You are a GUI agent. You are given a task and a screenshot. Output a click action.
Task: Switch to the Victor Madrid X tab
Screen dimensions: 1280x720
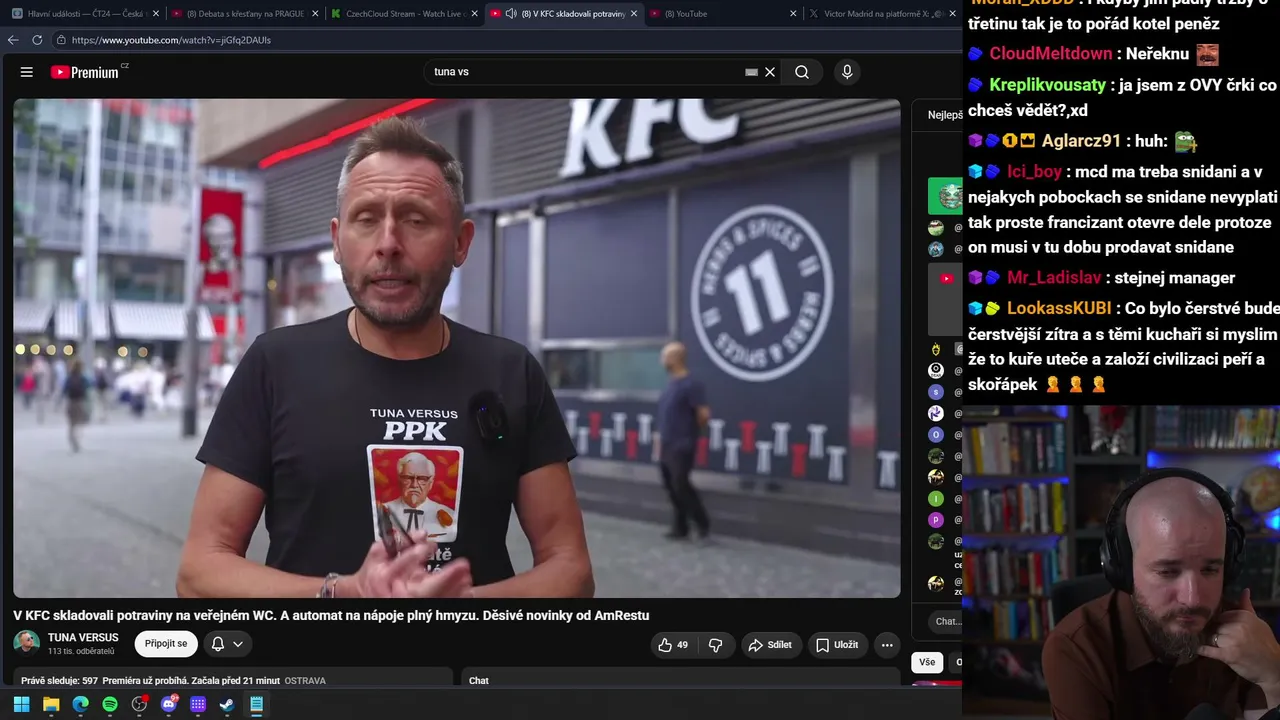coord(880,14)
